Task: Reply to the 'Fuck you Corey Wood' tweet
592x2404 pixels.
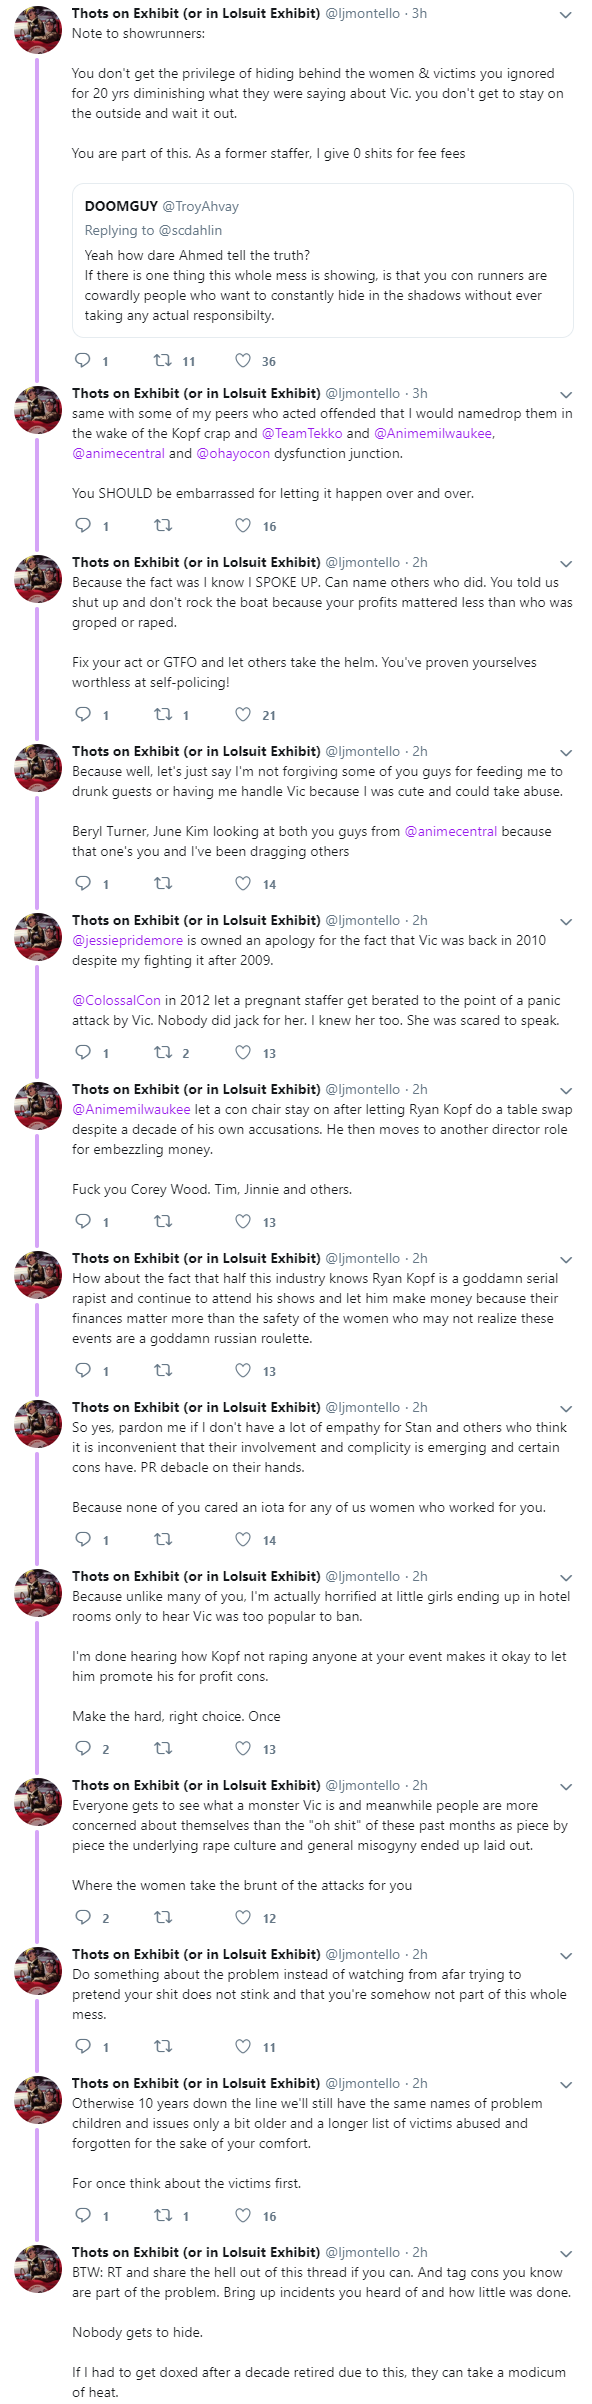Action: 83,1222
